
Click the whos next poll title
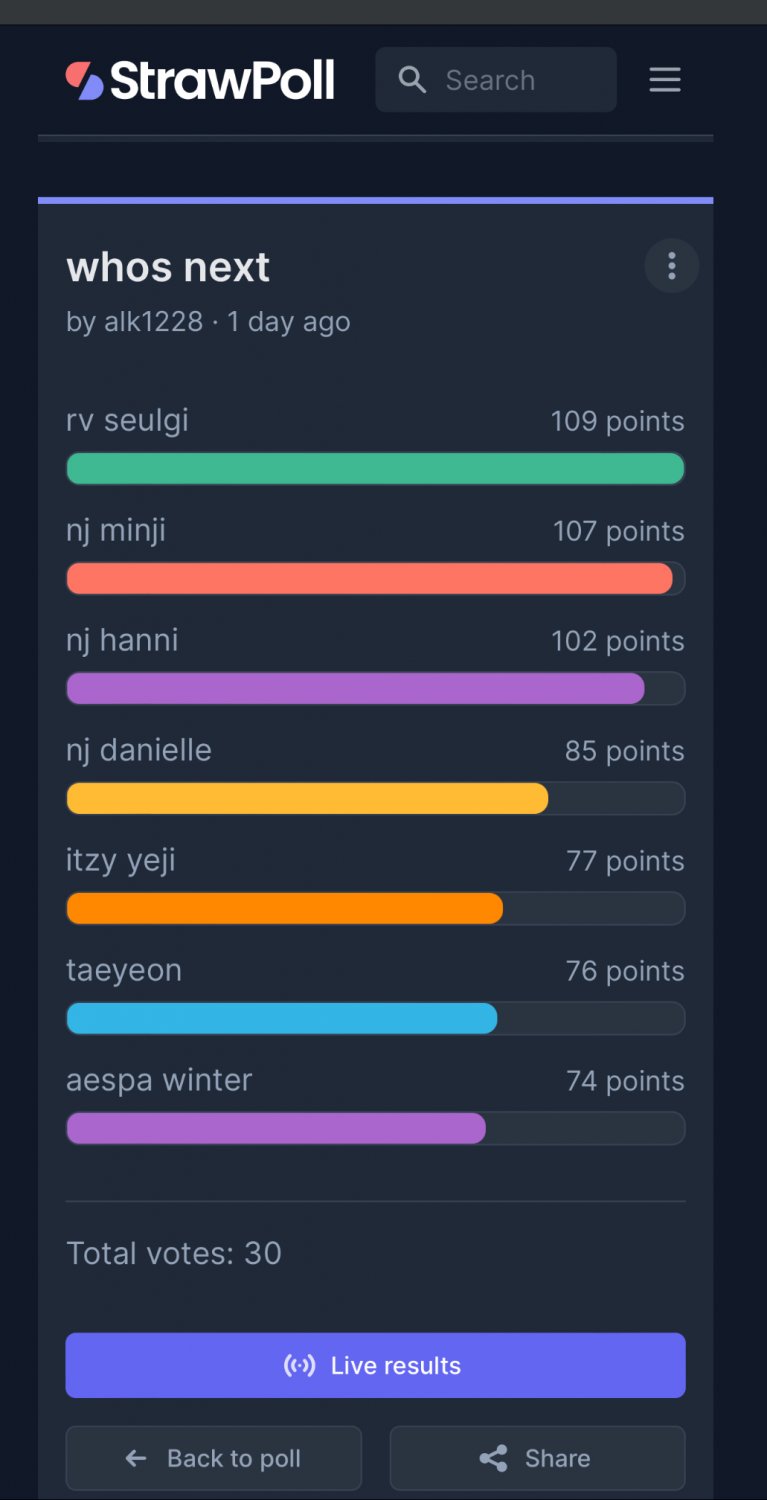coord(168,267)
